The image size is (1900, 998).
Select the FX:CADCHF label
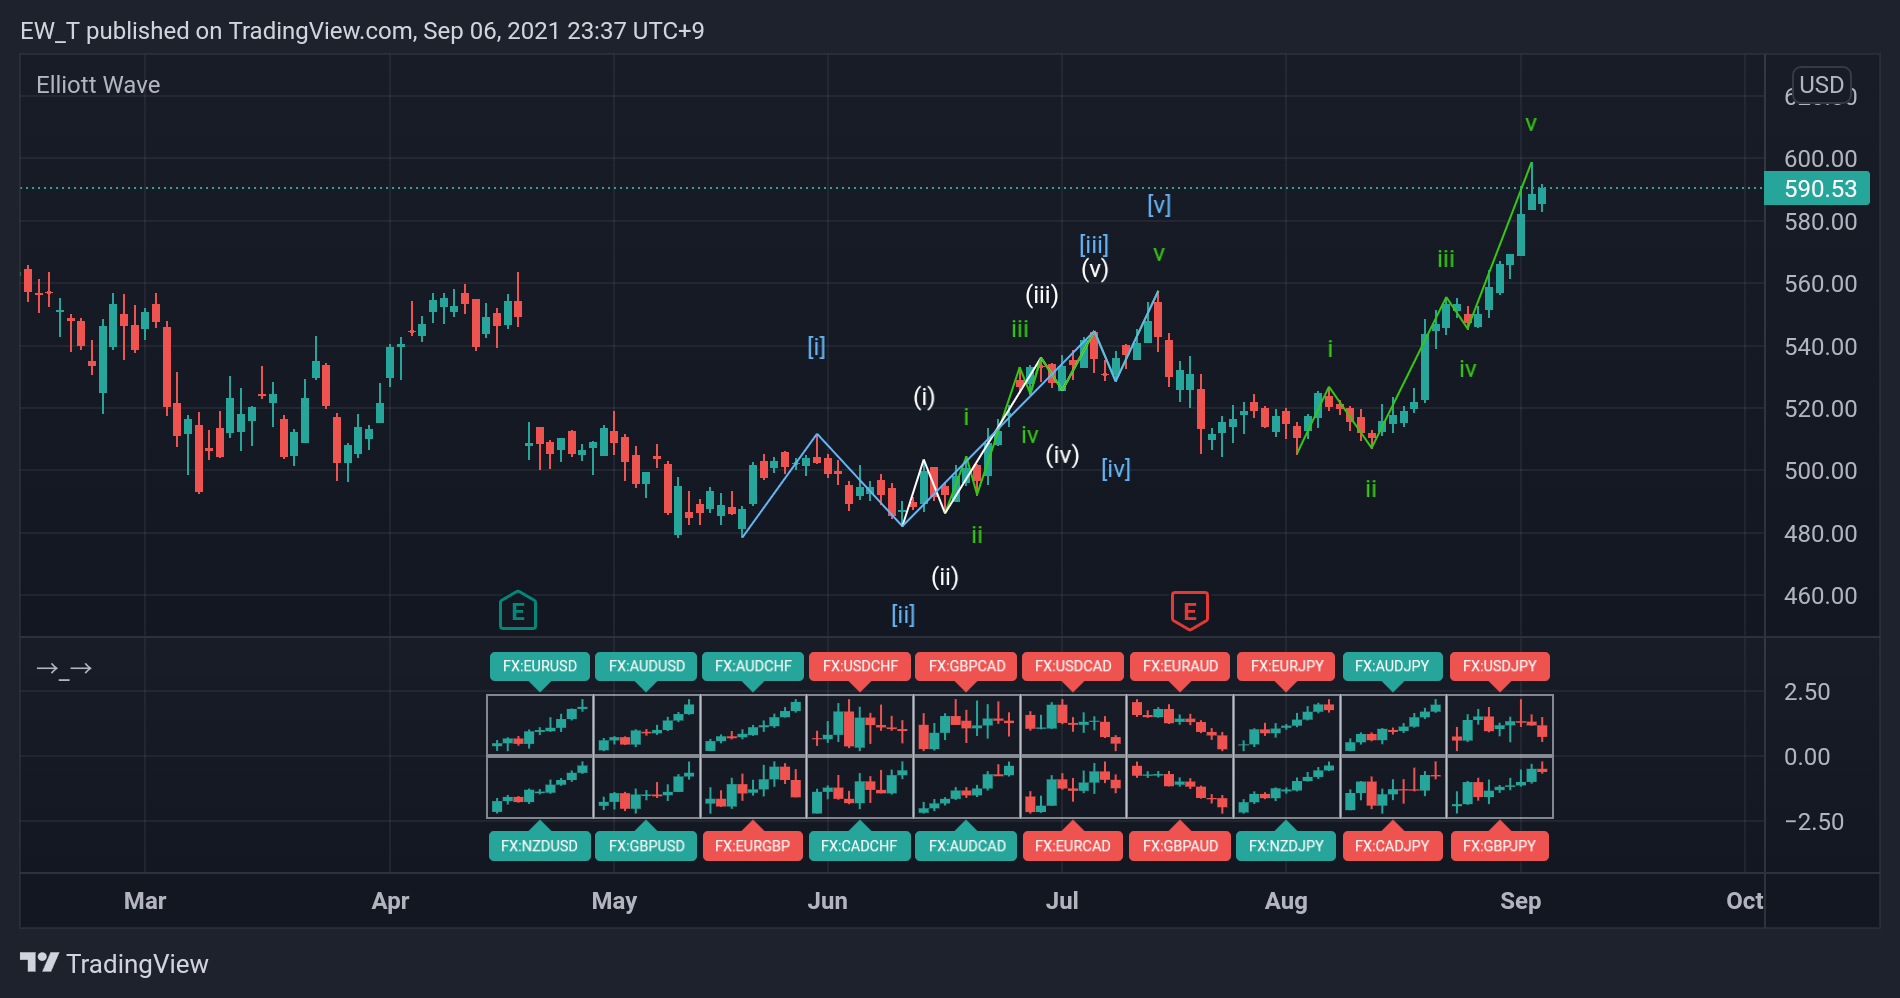(x=859, y=846)
